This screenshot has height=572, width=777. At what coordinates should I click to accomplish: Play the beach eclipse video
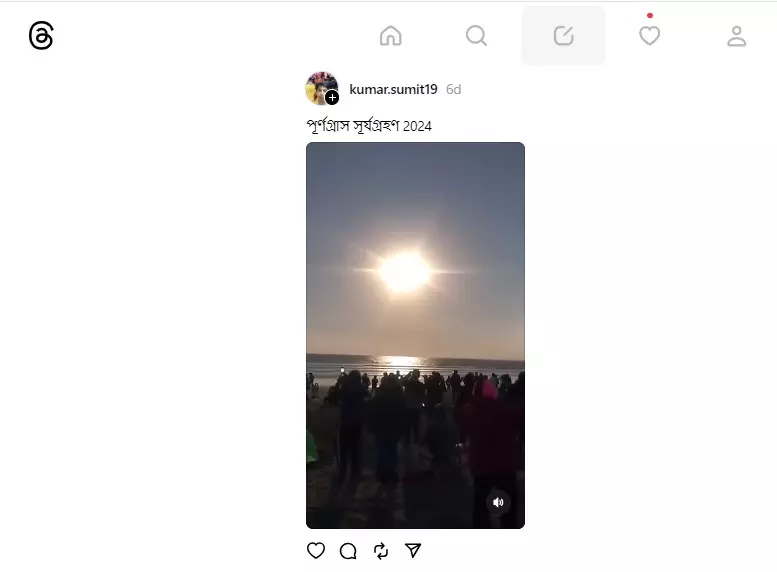tap(415, 335)
